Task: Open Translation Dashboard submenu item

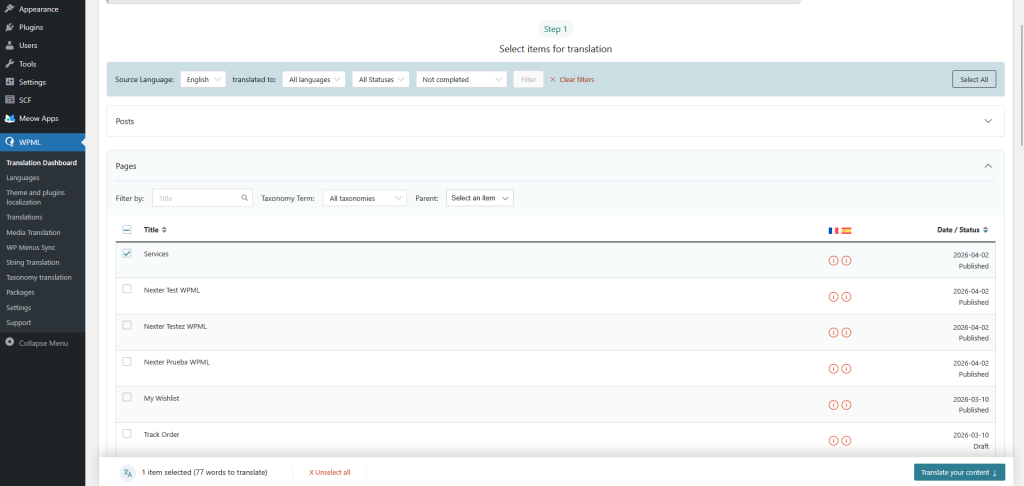Action: coord(42,163)
